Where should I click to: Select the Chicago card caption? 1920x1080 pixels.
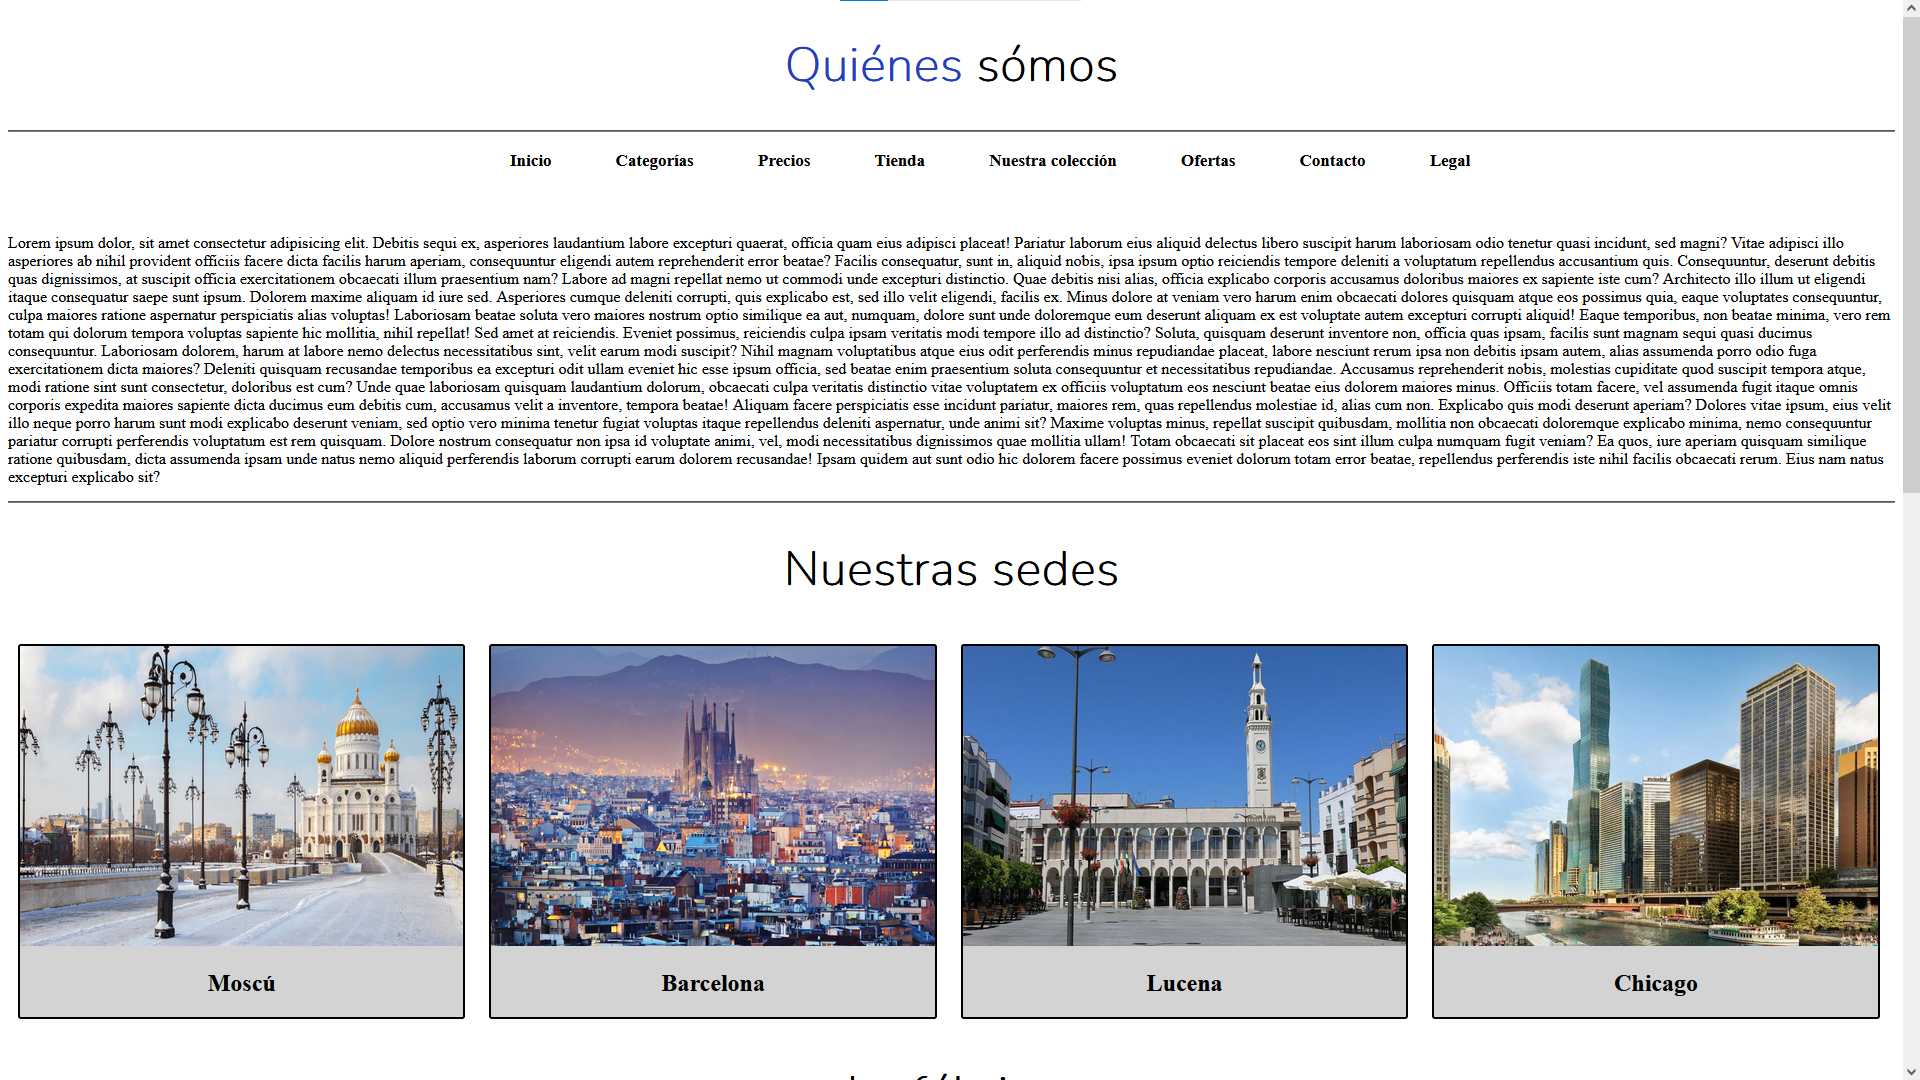(x=1655, y=983)
